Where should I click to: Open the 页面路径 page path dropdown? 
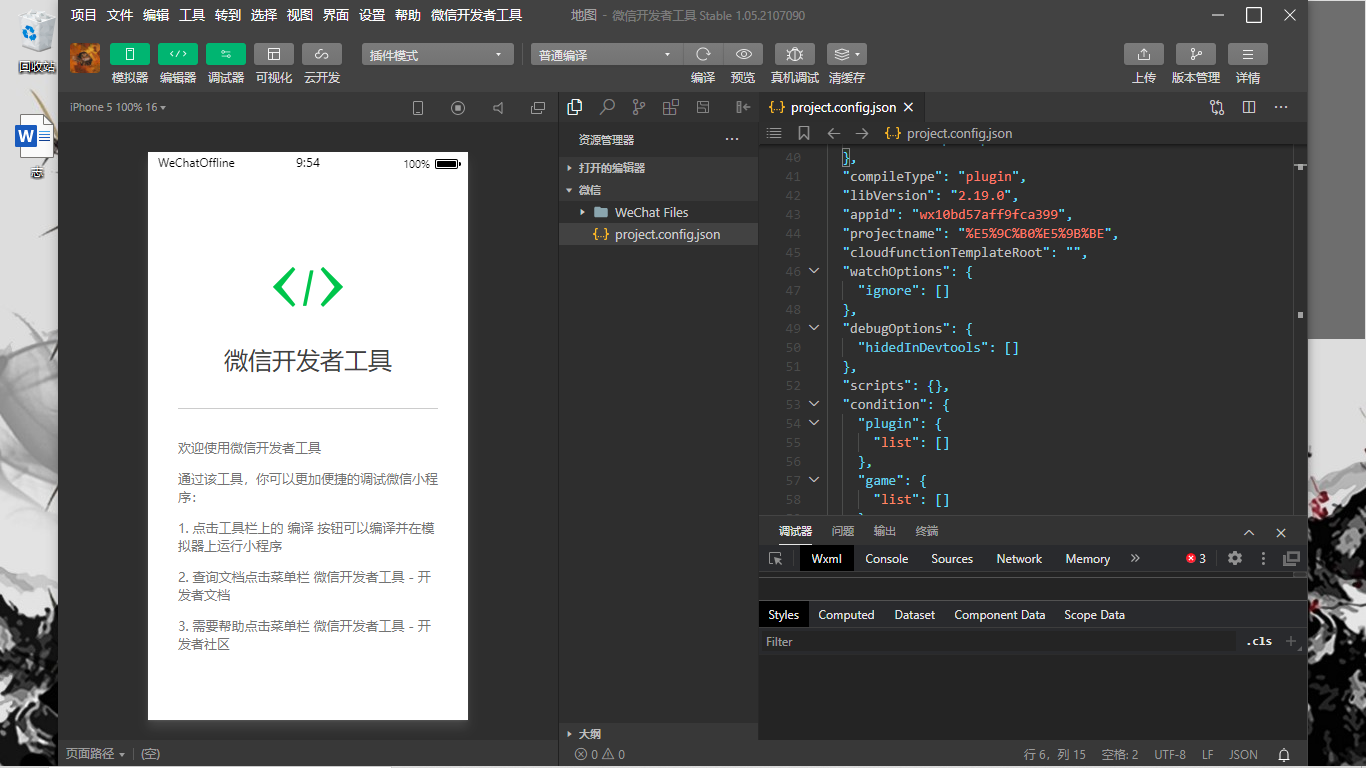(x=96, y=754)
